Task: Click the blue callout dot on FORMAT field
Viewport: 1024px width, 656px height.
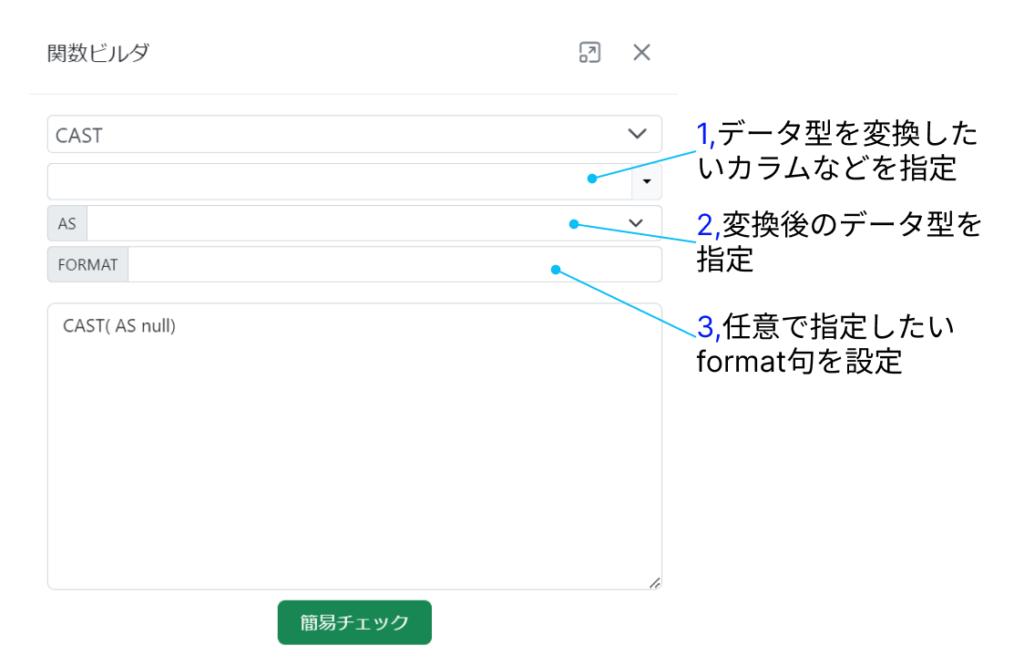Action: 556,269
